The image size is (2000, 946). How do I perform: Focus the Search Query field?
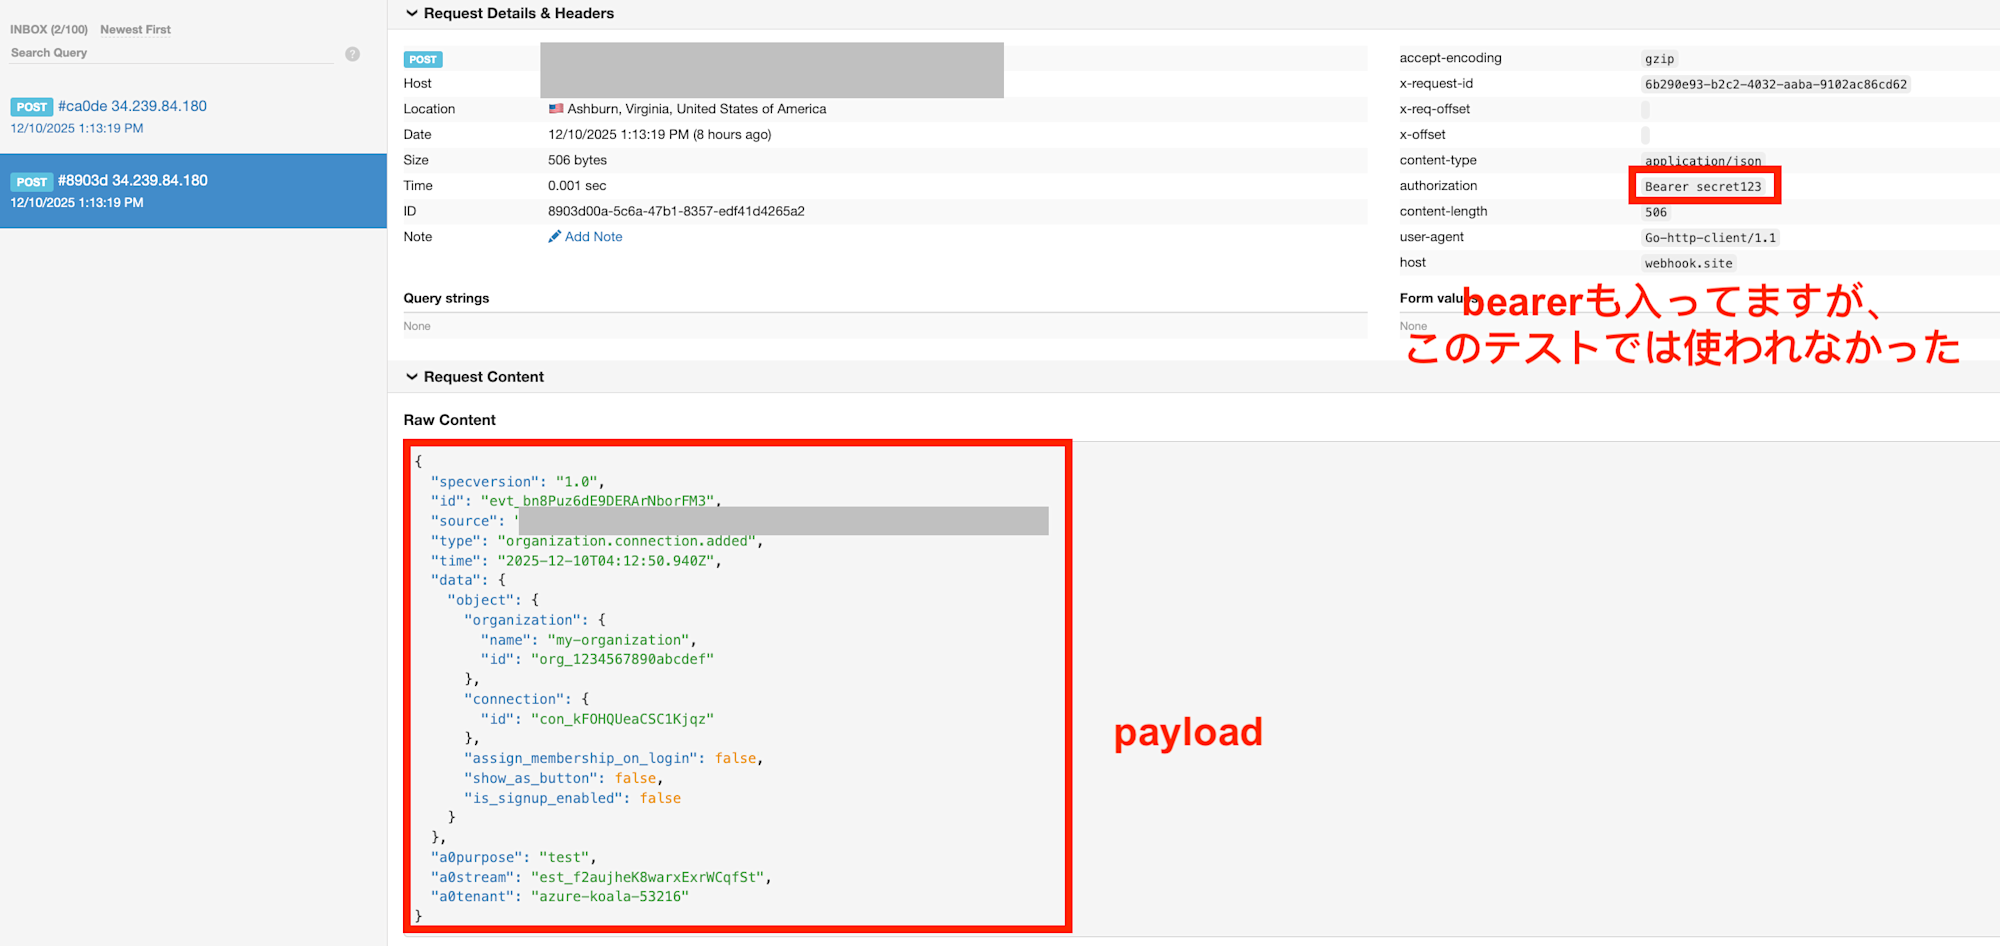pyautogui.click(x=172, y=53)
